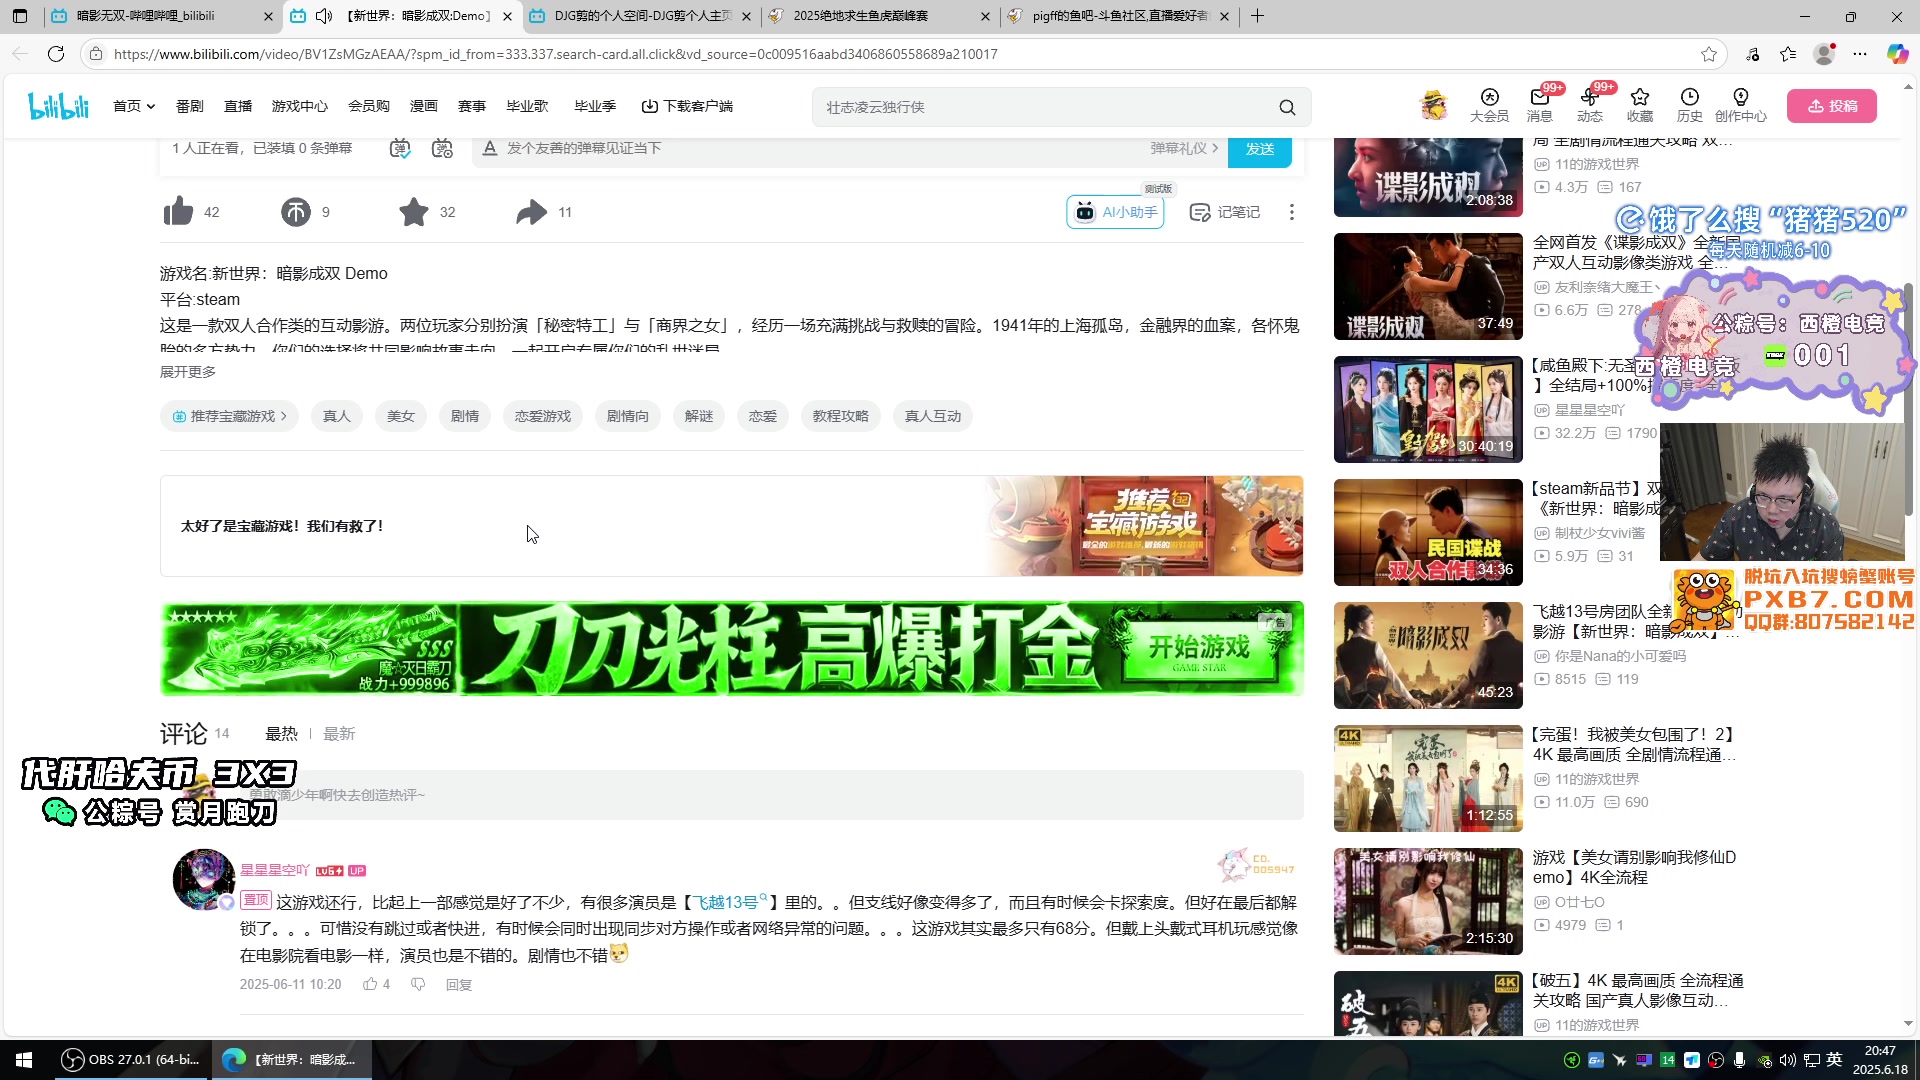Screen dimensions: 1920x1080
Task: Open 刀刀光柱高爆打金 ad banner
Action: tap(731, 648)
